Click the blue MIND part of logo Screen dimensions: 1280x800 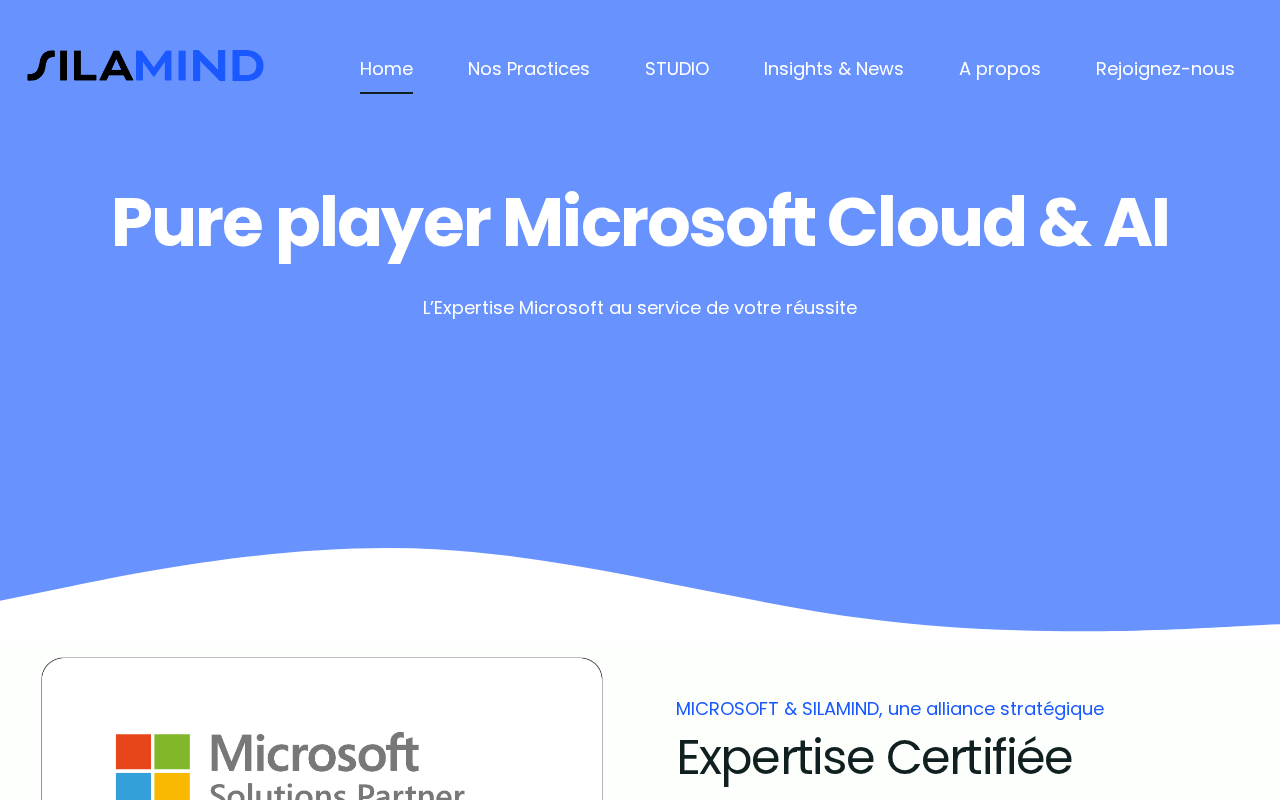[x=199, y=66]
